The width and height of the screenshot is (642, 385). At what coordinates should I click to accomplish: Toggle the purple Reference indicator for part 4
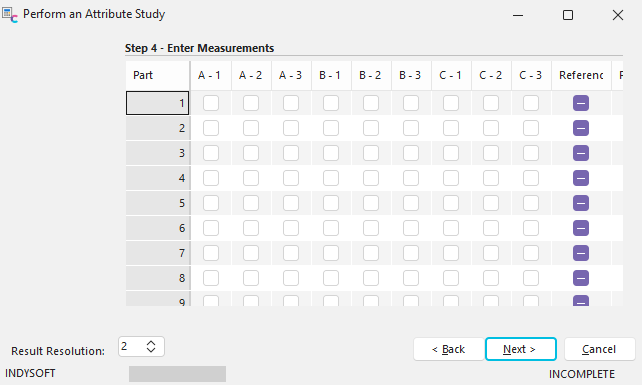(x=581, y=178)
